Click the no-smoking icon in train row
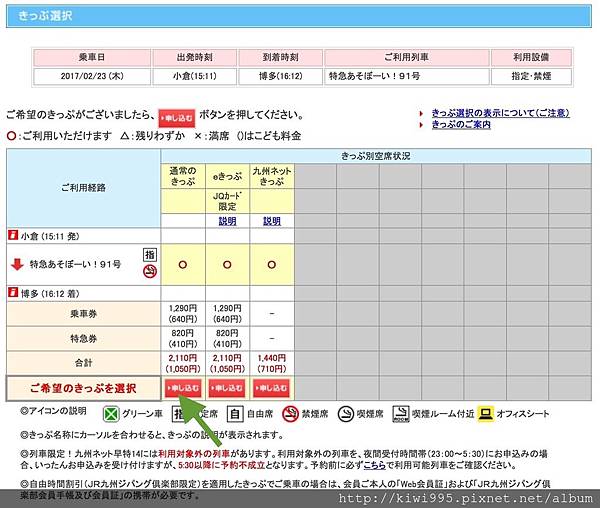 click(150, 271)
